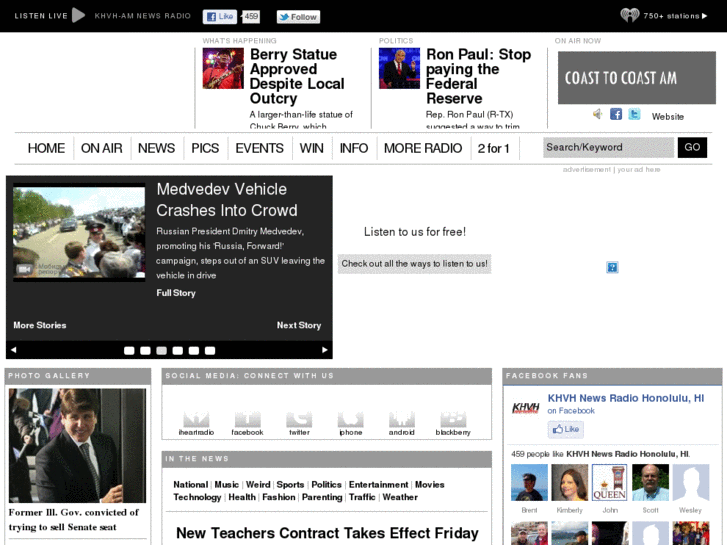Viewport: 727px width, 545px height.
Task: Open the Blagojevich photo gallery image
Action: coord(77,446)
